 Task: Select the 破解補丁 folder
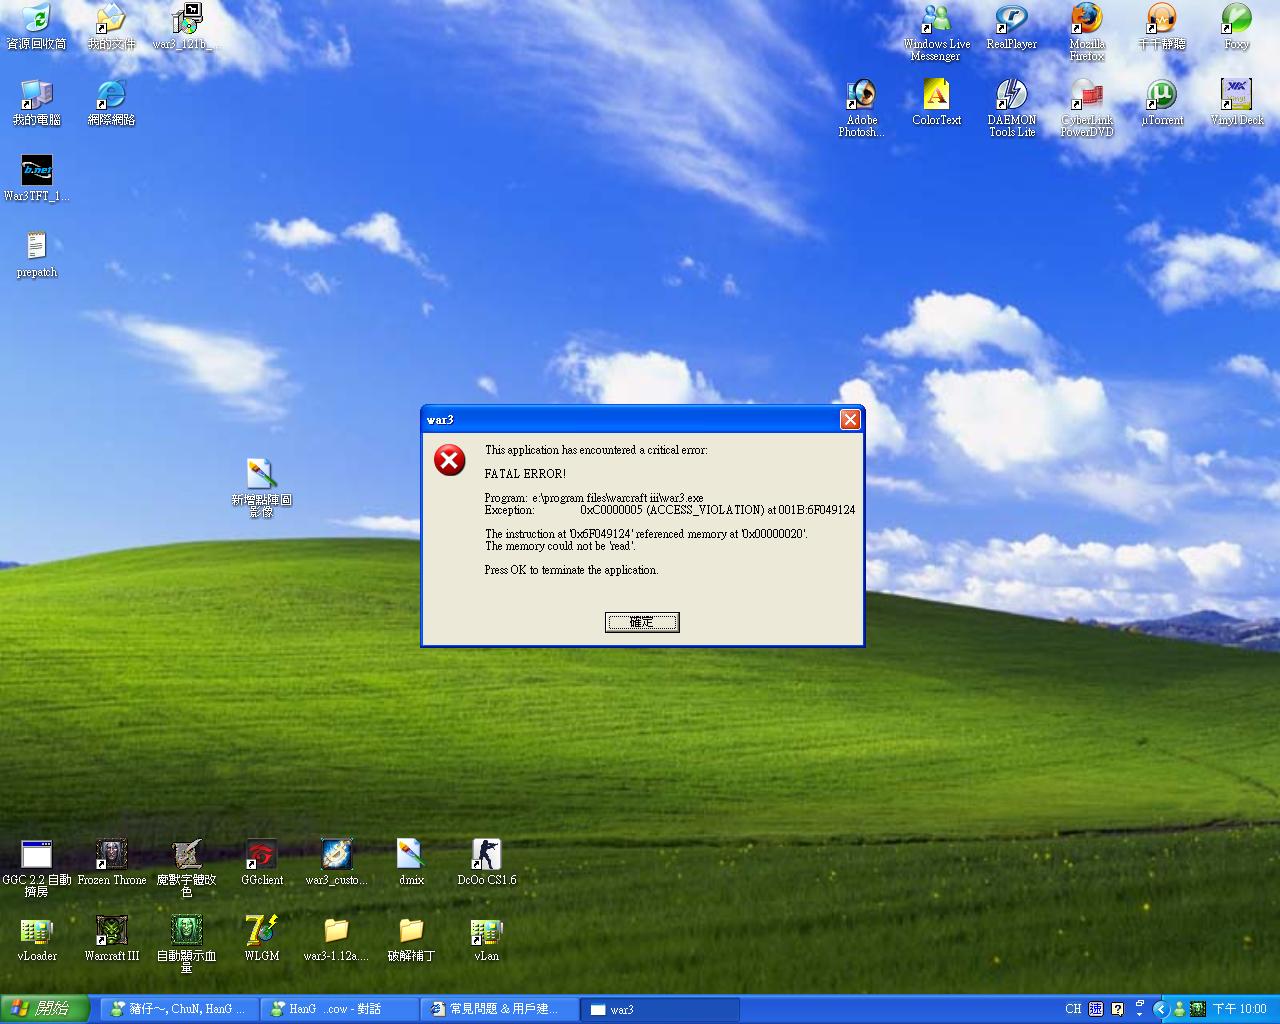point(411,938)
